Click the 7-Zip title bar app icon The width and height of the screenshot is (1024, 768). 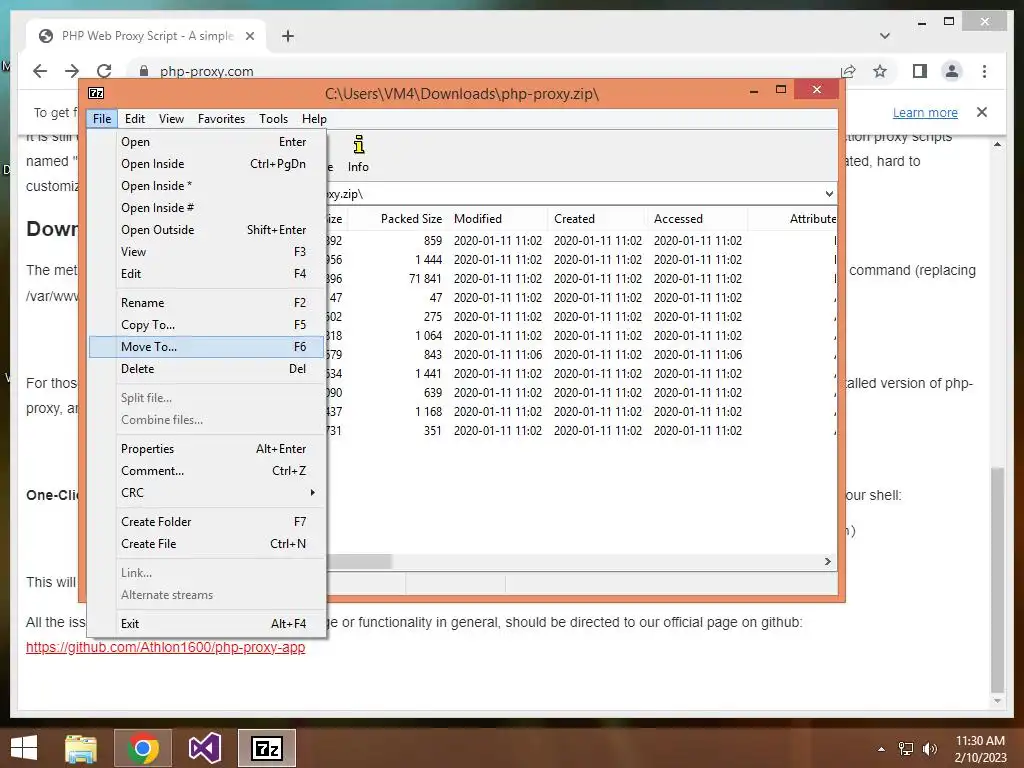click(x=96, y=93)
